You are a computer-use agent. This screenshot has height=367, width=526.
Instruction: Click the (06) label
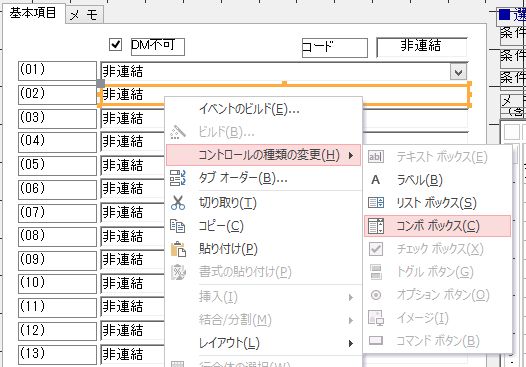tap(57, 189)
